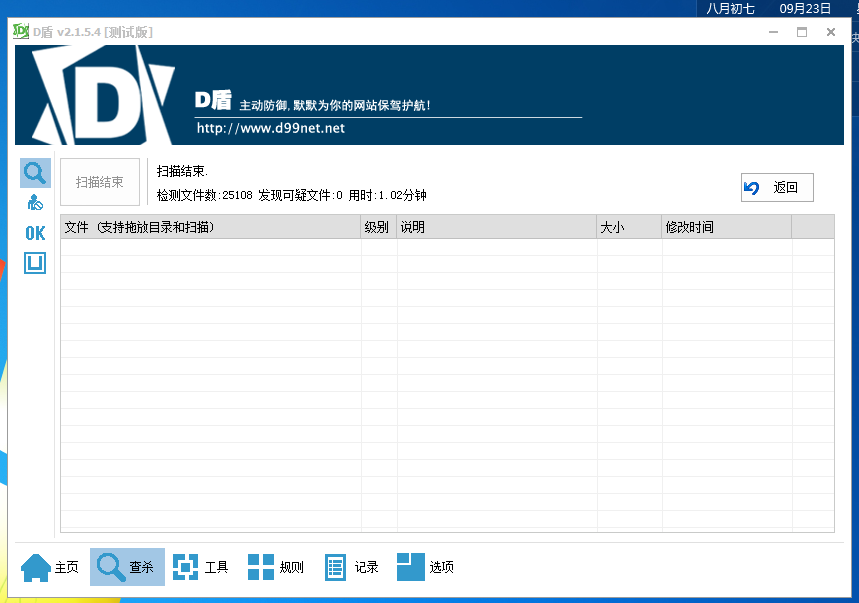This screenshot has height=603, width=859.
Task: Click the 09月23日 date in top bar
Action: click(x=805, y=8)
